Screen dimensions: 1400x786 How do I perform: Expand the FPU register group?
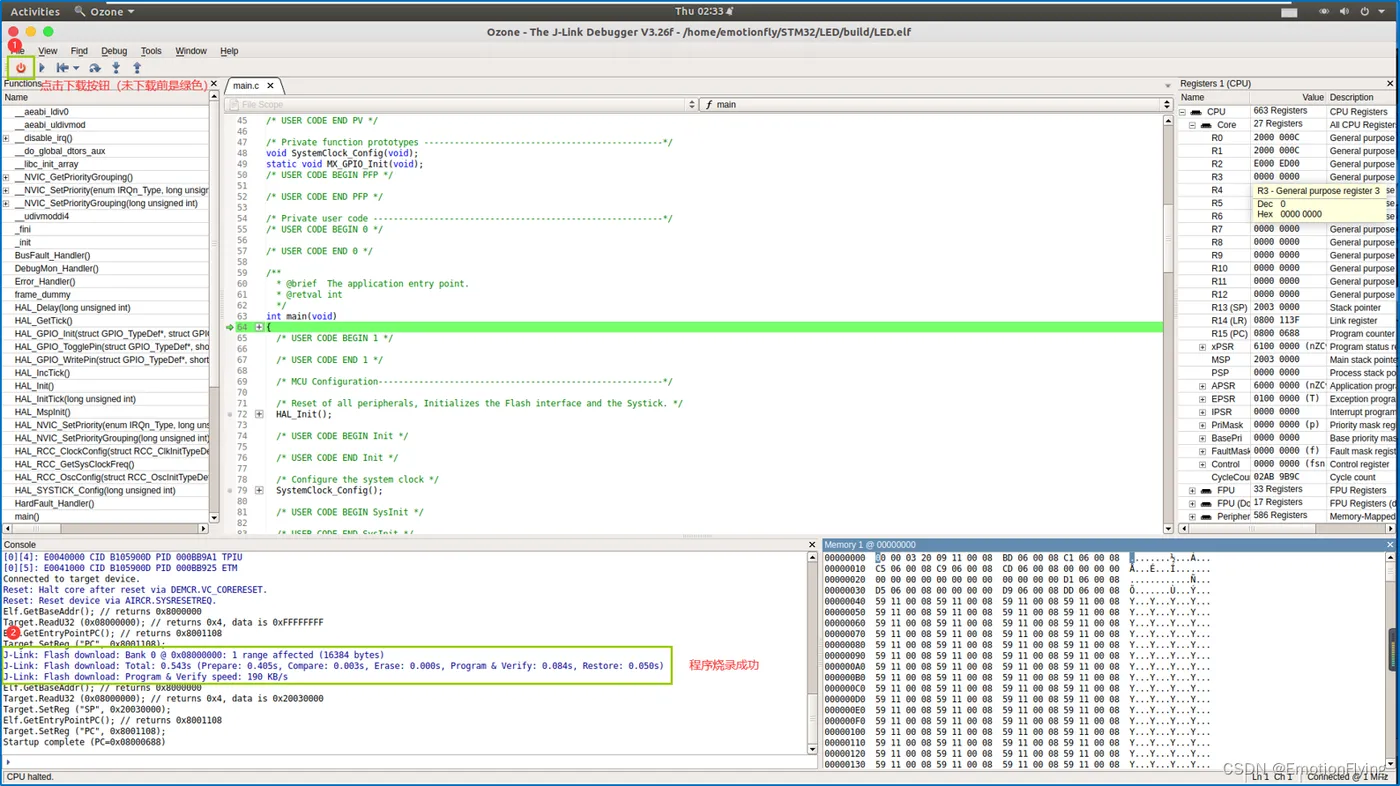pos(1192,491)
